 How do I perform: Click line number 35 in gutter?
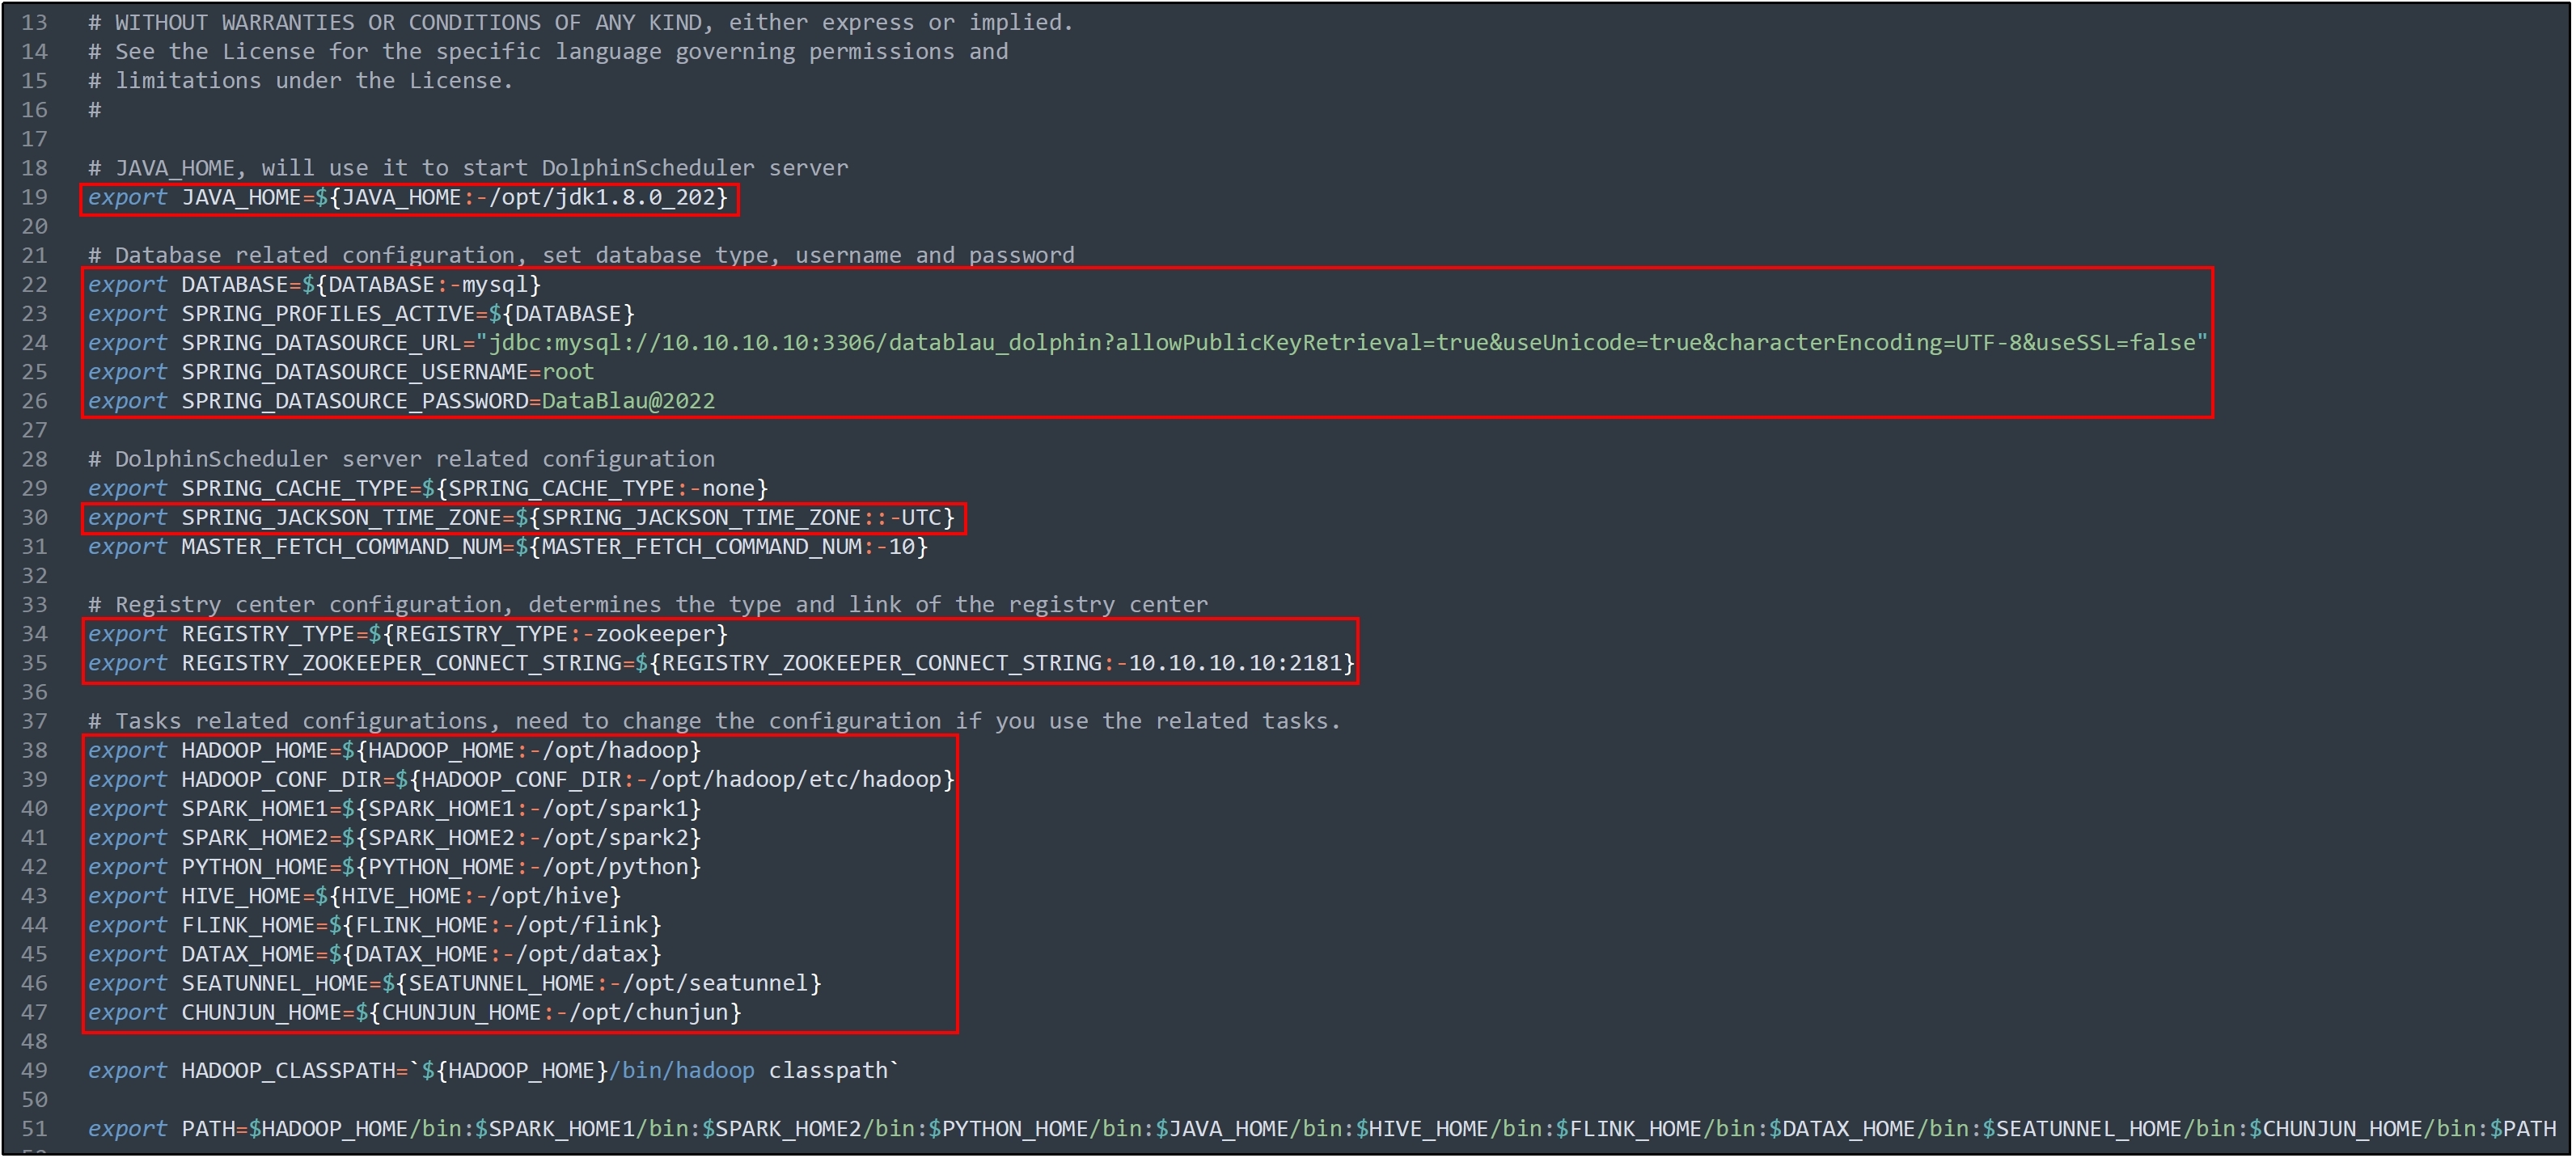pyautogui.click(x=35, y=663)
